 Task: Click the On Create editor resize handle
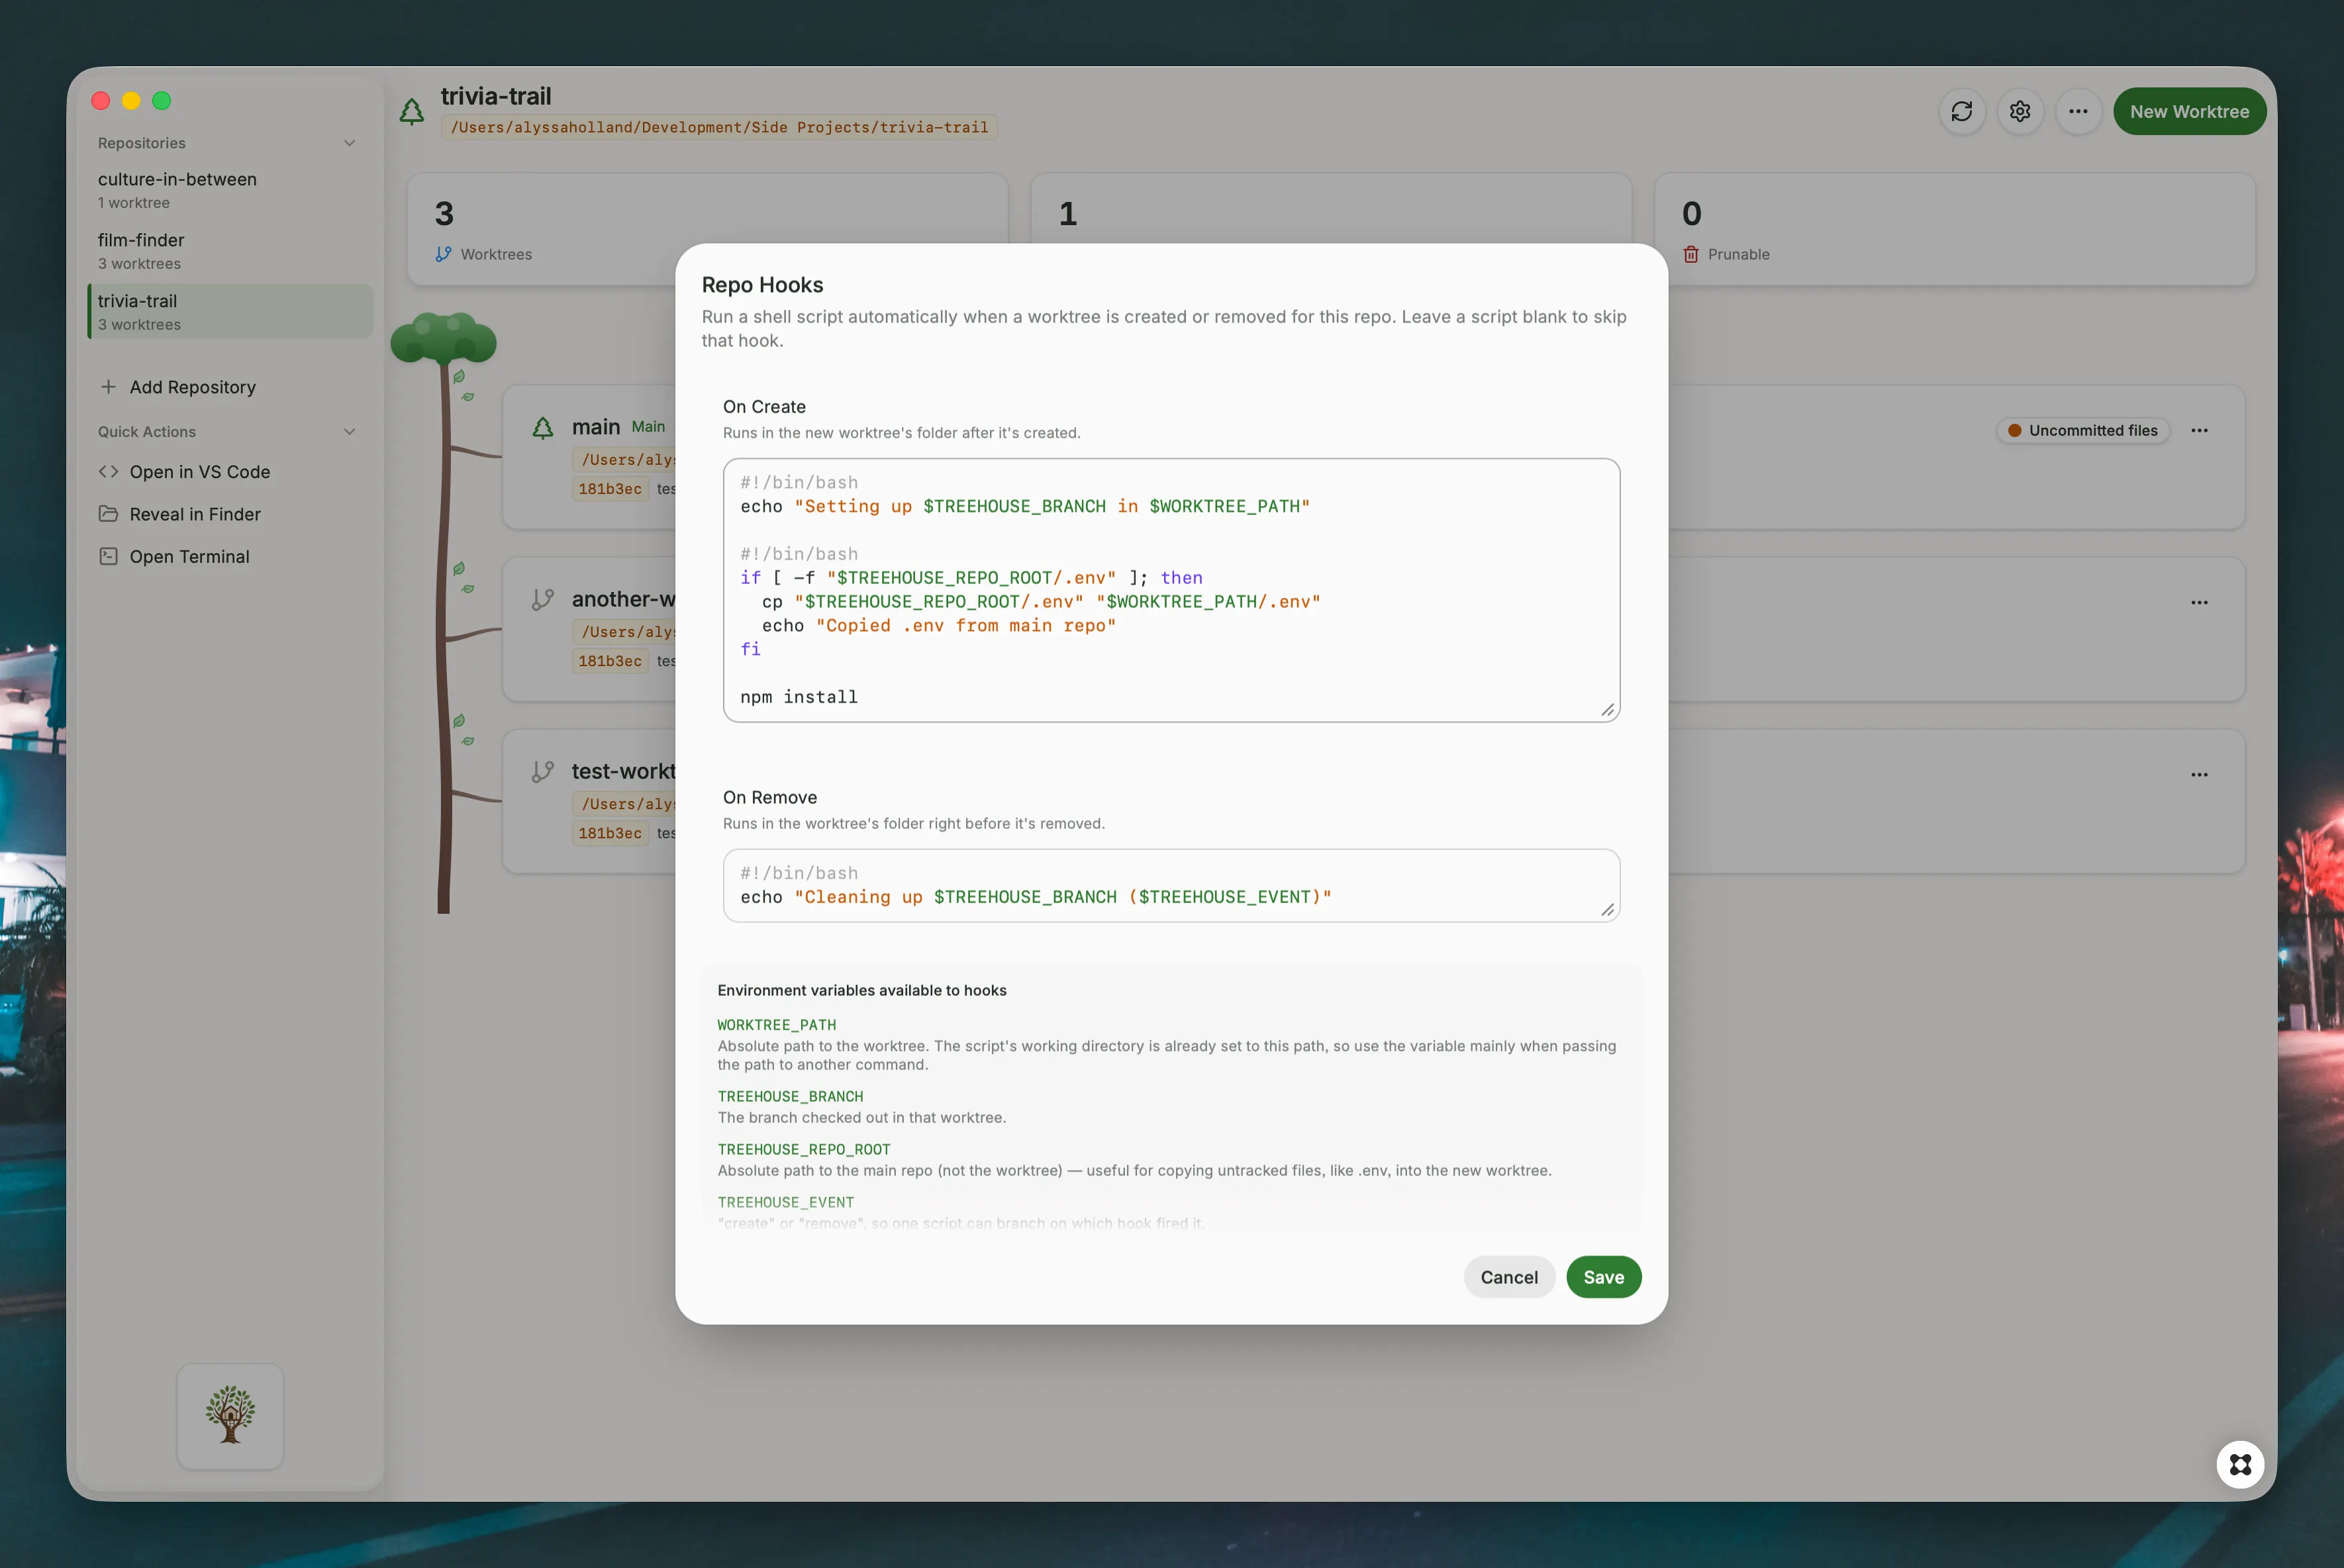point(1607,710)
